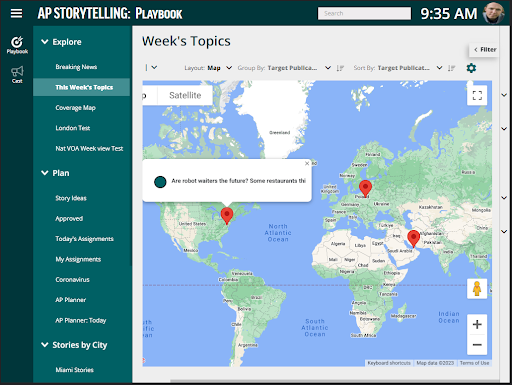Toggle Sort By sort direction icon
This screenshot has width=512, height=385.
[451, 68]
